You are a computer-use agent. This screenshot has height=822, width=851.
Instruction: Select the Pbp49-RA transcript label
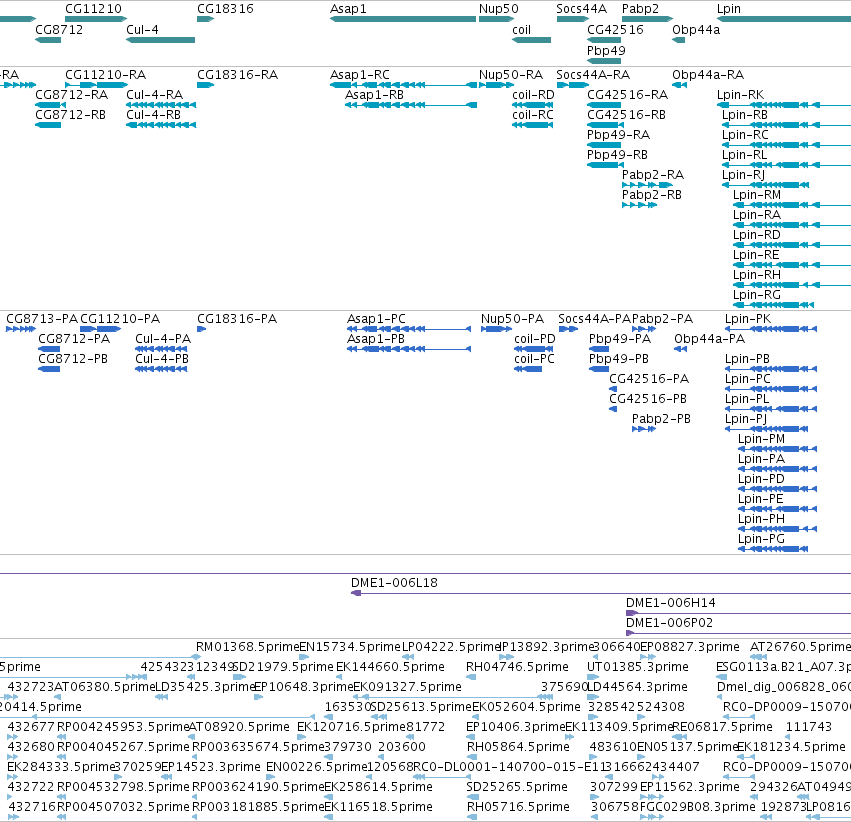click(619, 135)
